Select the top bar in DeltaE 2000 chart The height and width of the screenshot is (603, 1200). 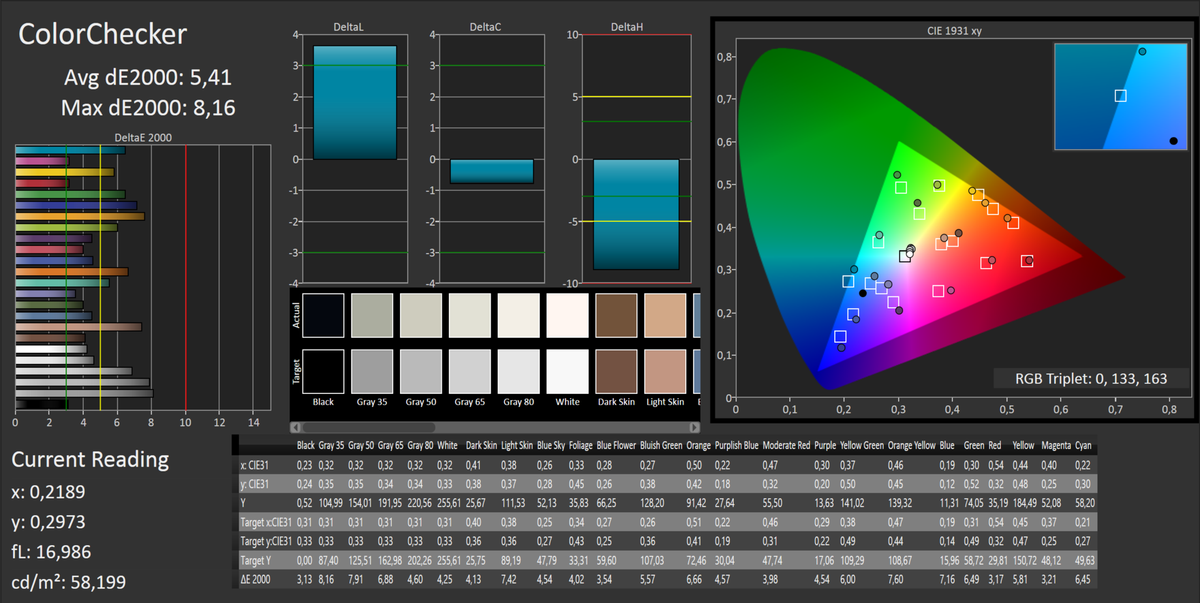tap(70, 151)
